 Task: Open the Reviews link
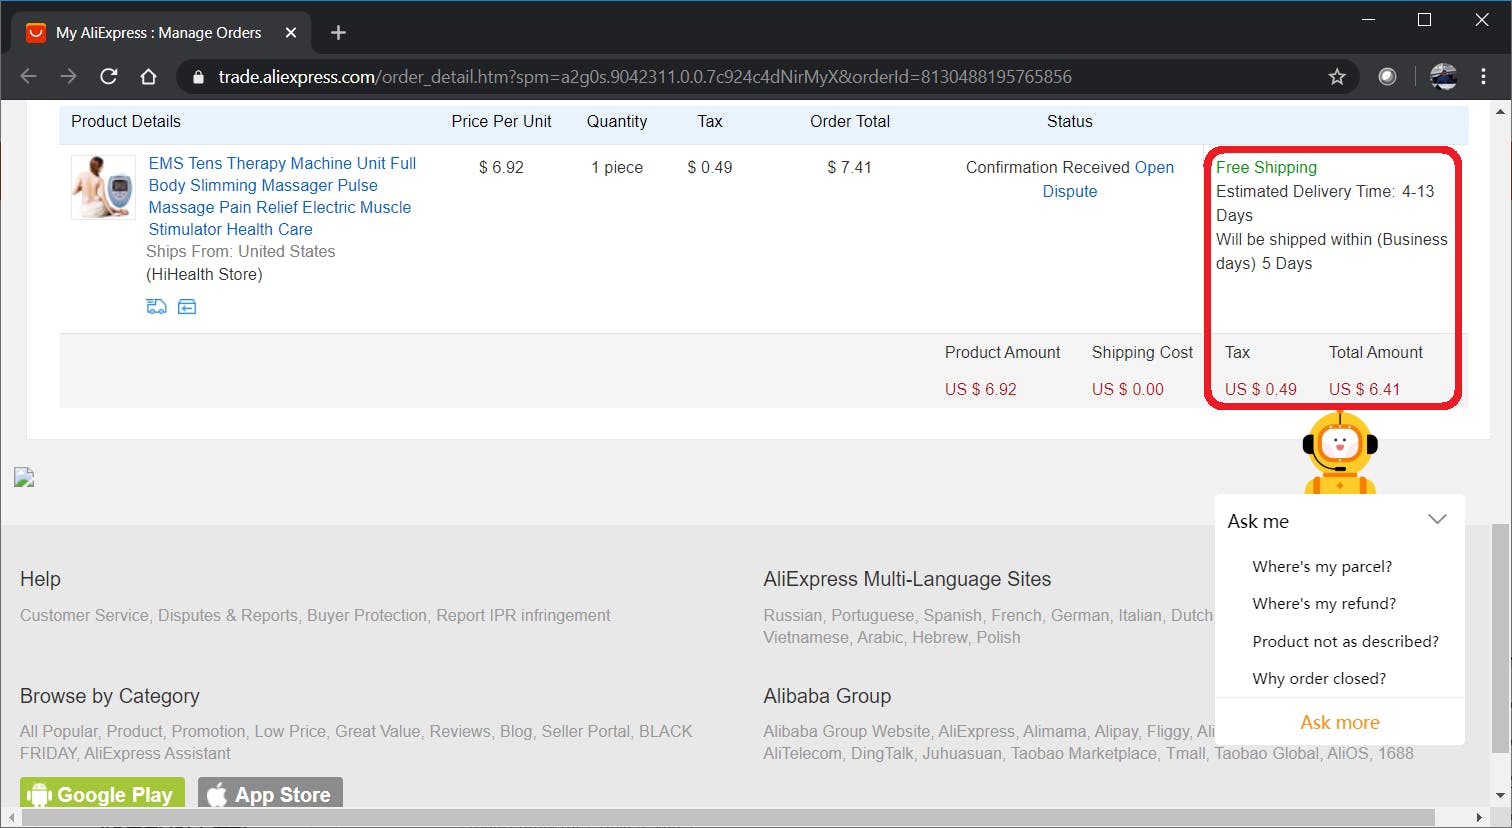(x=460, y=732)
